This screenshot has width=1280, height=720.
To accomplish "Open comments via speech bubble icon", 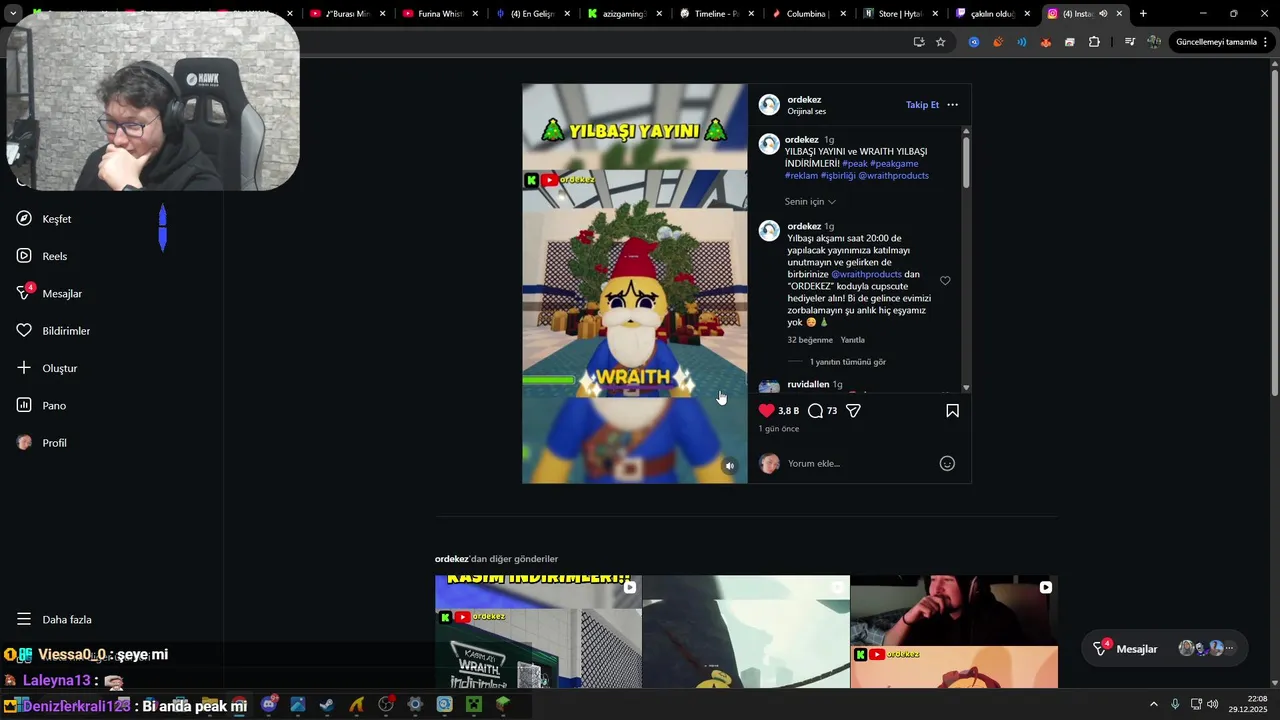I will [815, 410].
